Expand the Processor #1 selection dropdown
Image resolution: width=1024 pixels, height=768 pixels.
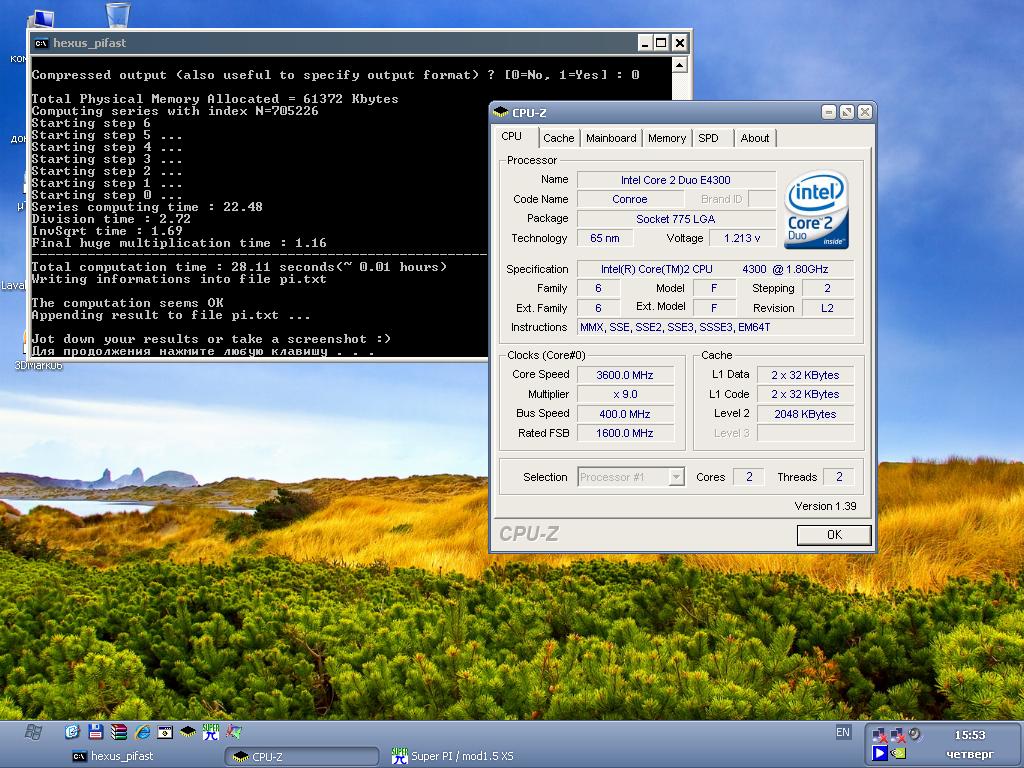[x=677, y=477]
